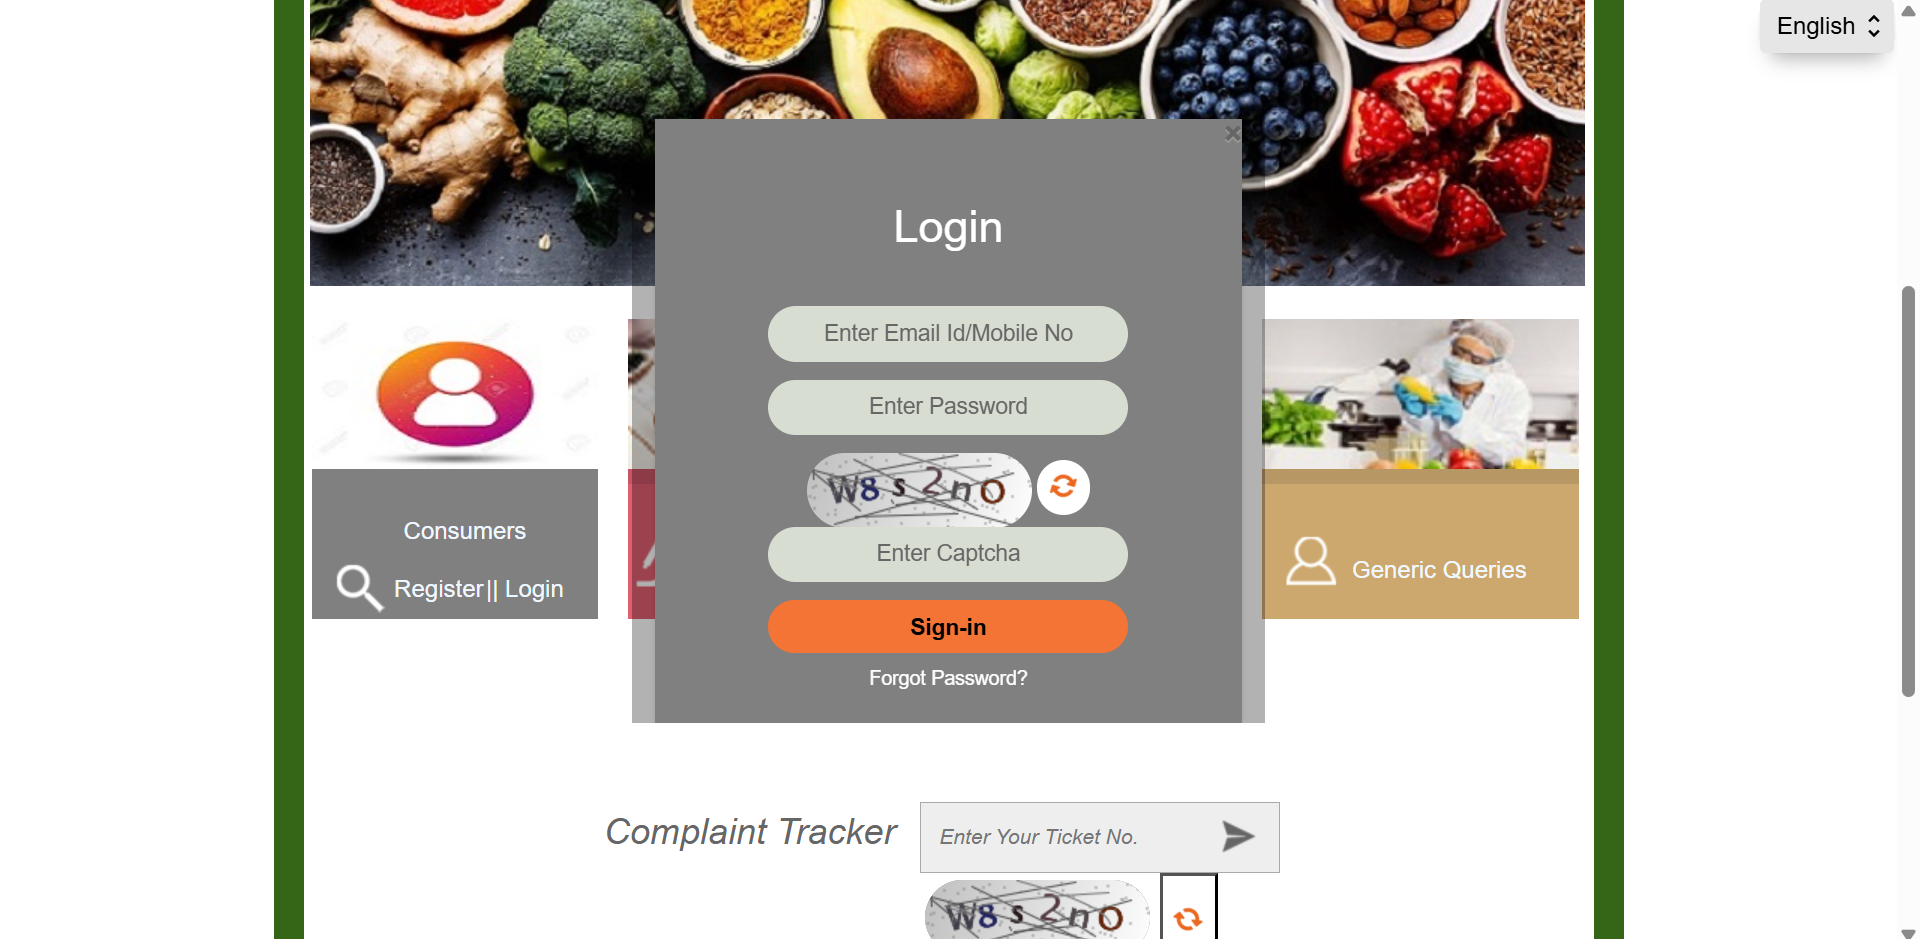
Task: Click the login captcha image
Action: coord(919,489)
